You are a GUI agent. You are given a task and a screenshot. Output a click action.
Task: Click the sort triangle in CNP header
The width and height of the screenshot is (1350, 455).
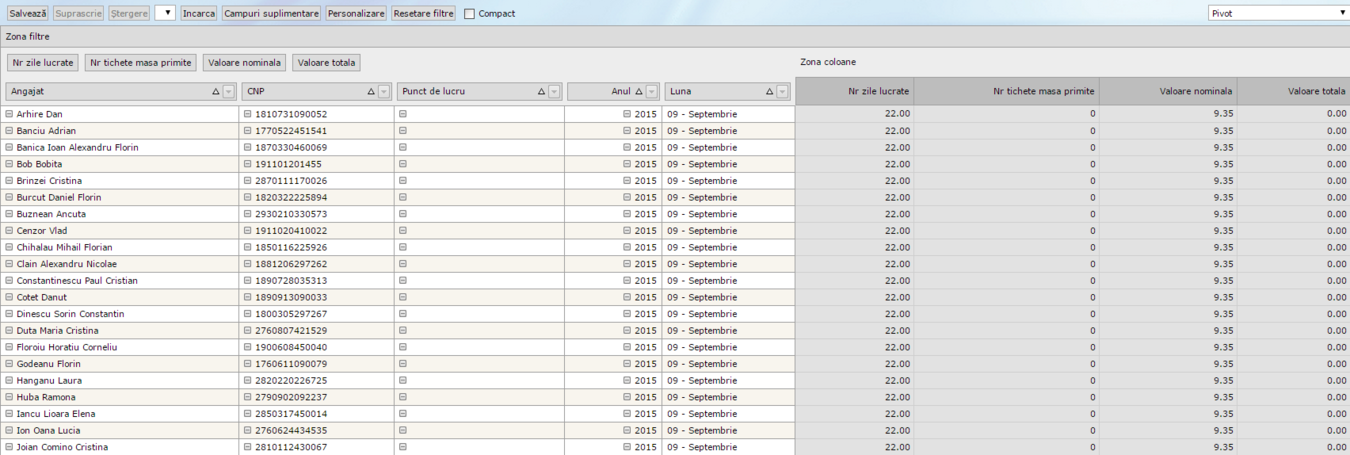click(371, 92)
